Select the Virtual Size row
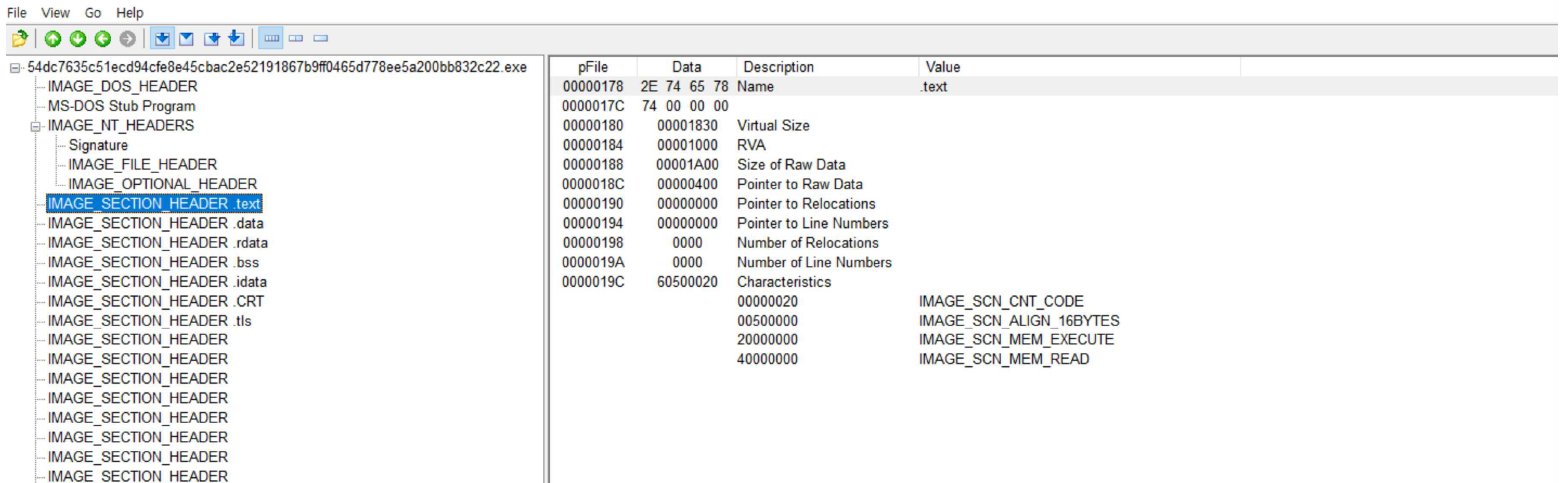The image size is (1567, 483). pos(773,126)
